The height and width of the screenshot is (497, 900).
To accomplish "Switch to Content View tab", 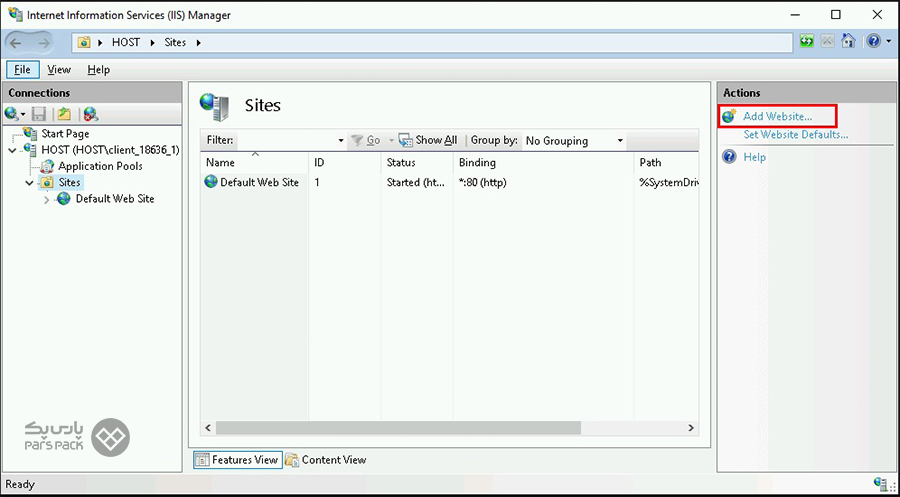I will coord(326,460).
